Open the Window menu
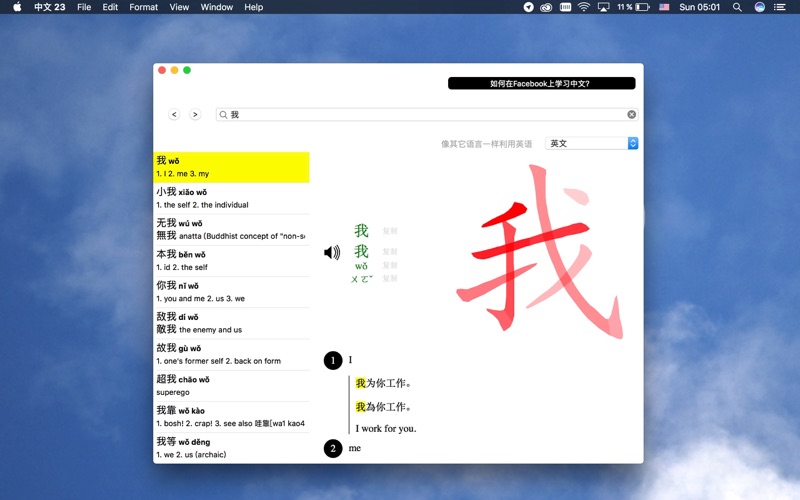800x500 pixels. point(216,7)
